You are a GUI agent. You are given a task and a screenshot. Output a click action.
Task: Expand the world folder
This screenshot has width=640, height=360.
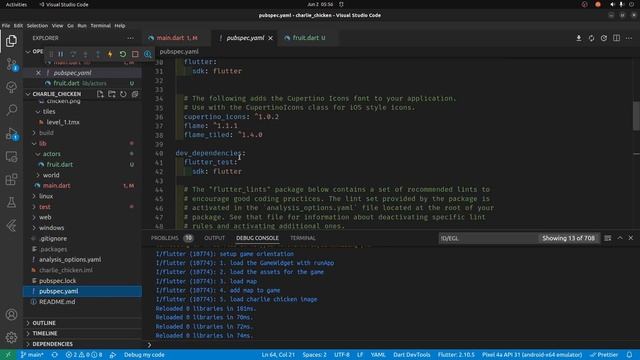[38, 175]
